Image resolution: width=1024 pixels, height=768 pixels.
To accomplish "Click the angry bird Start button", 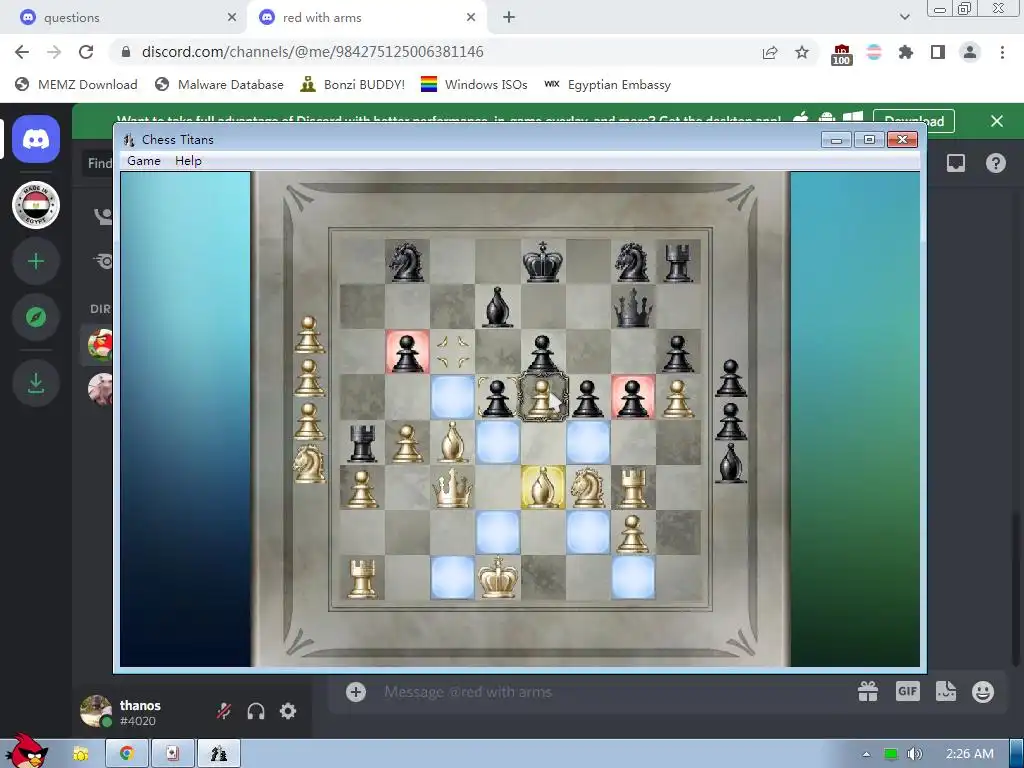I will [26, 752].
